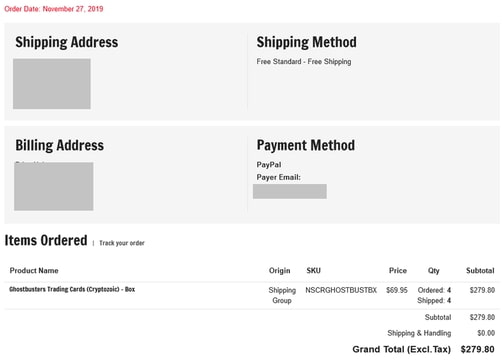This screenshot has height=360, width=502.
Task: Click the Order Date text
Action: [54, 9]
